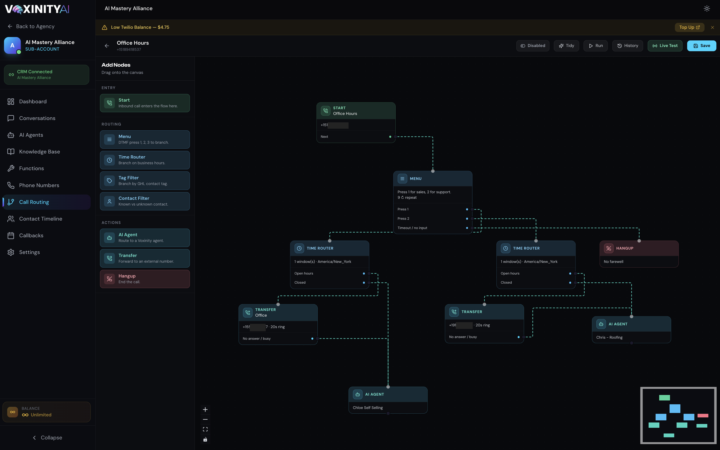Go Back to Agency

tap(31, 27)
